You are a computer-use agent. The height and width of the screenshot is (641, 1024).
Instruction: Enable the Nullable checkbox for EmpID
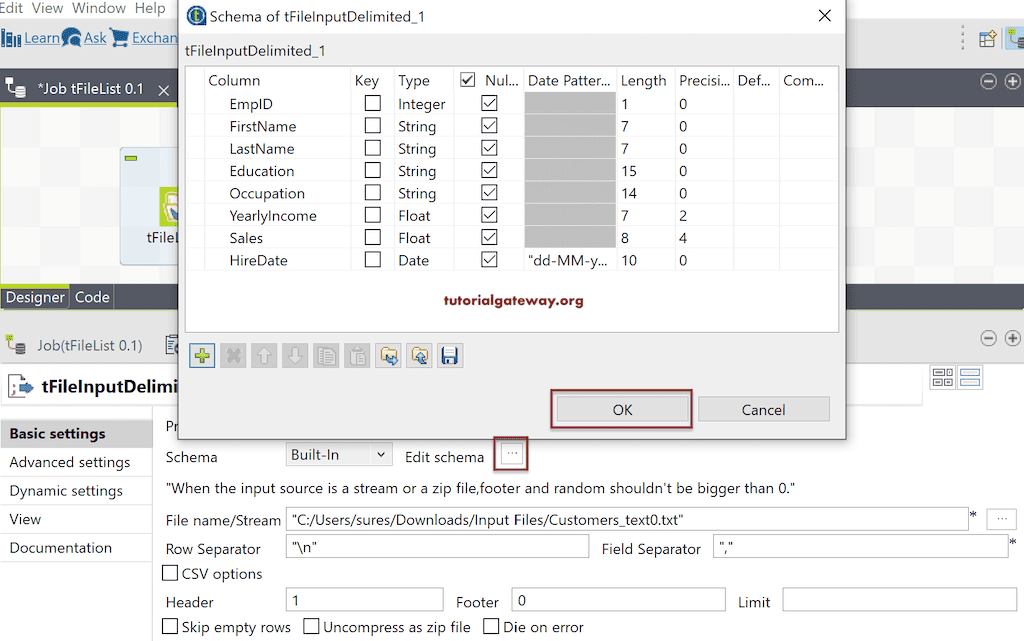489,103
